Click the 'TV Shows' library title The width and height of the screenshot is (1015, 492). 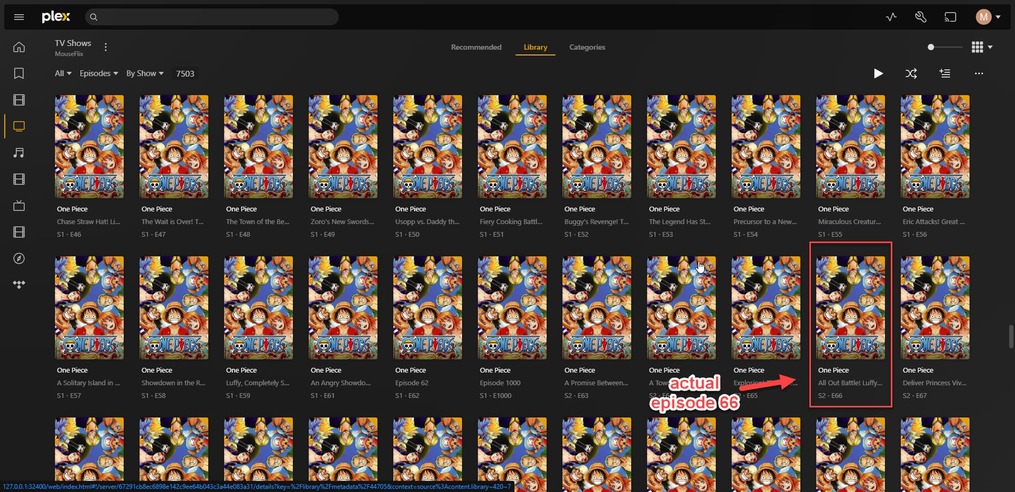[72, 43]
